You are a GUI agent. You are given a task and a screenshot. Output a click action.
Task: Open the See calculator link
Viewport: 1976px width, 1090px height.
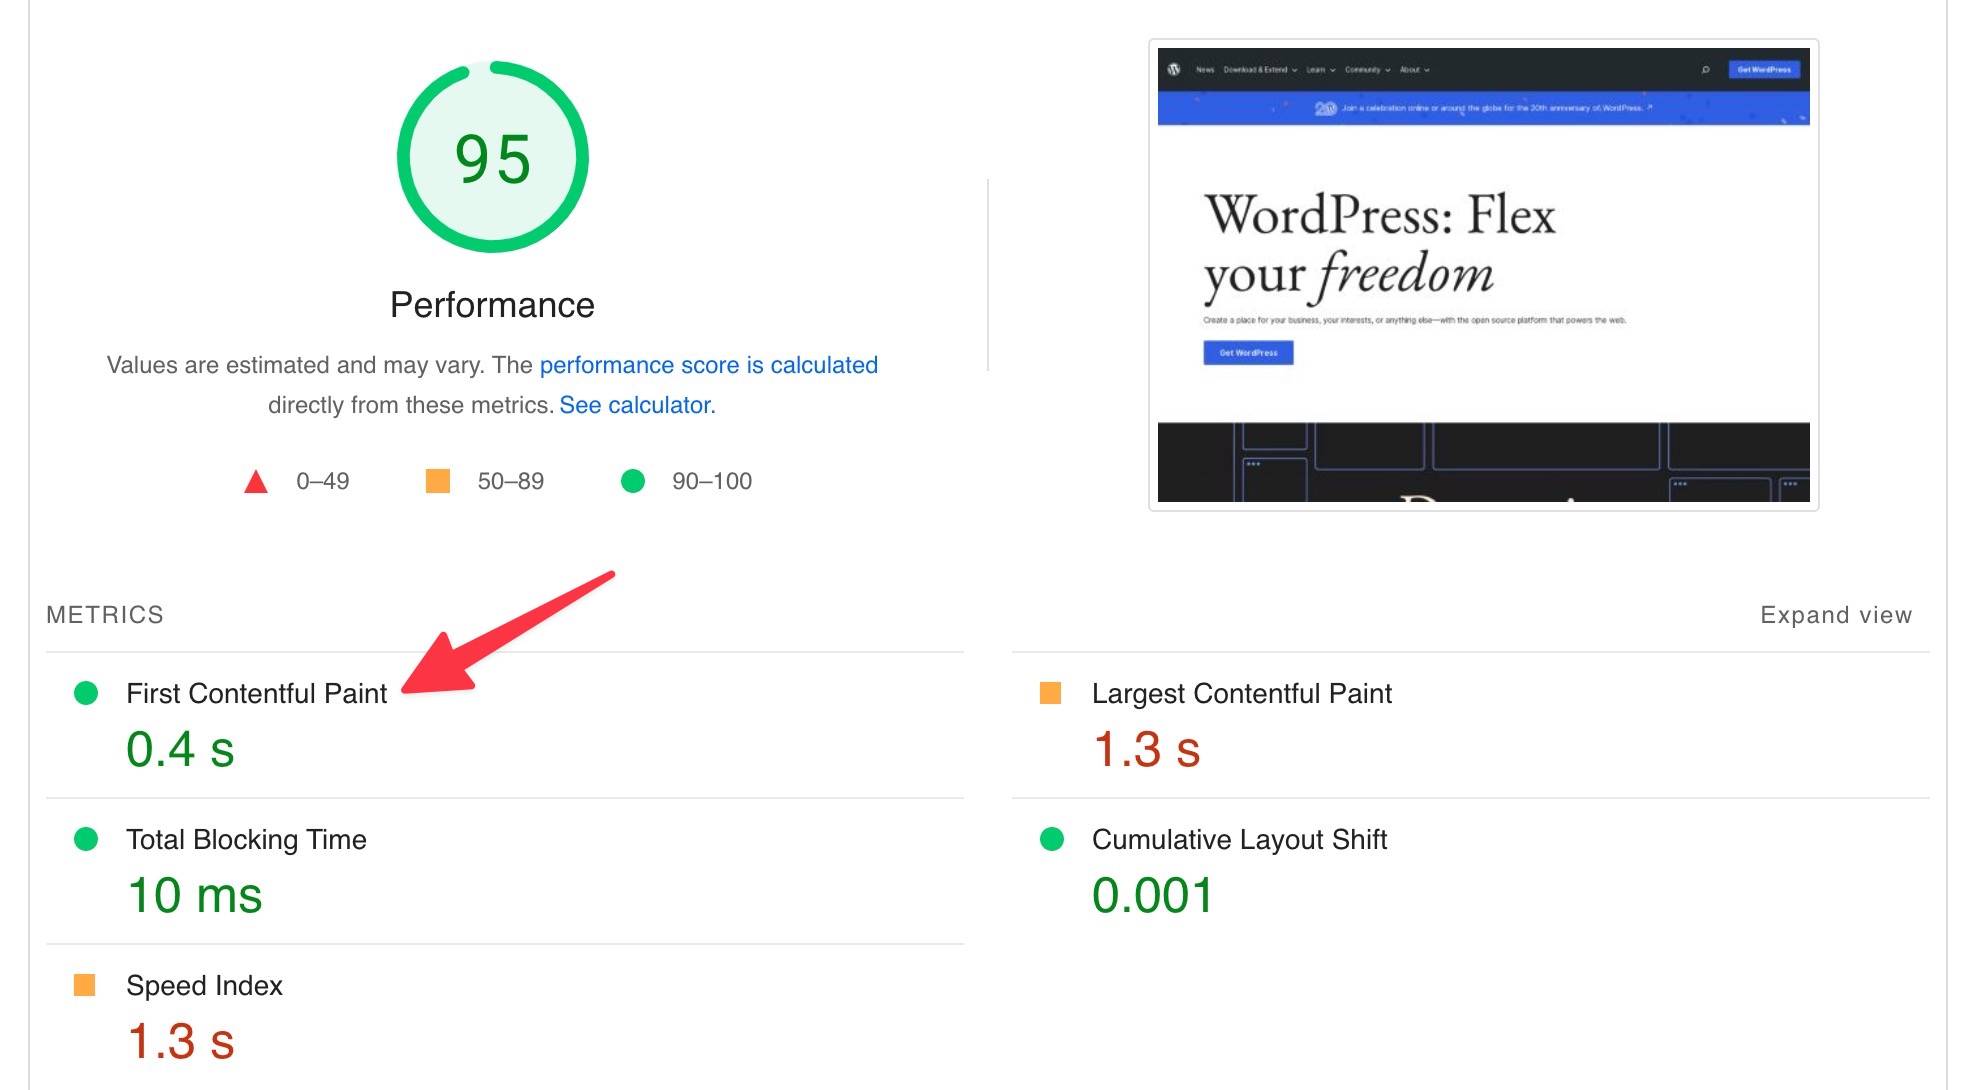coord(637,405)
